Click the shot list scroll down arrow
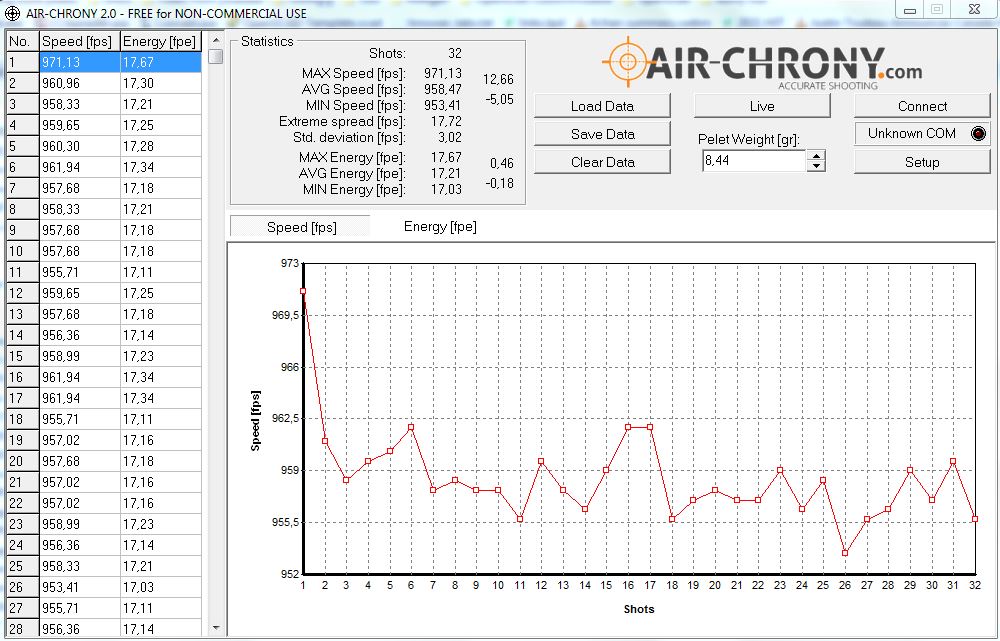 coord(216,628)
